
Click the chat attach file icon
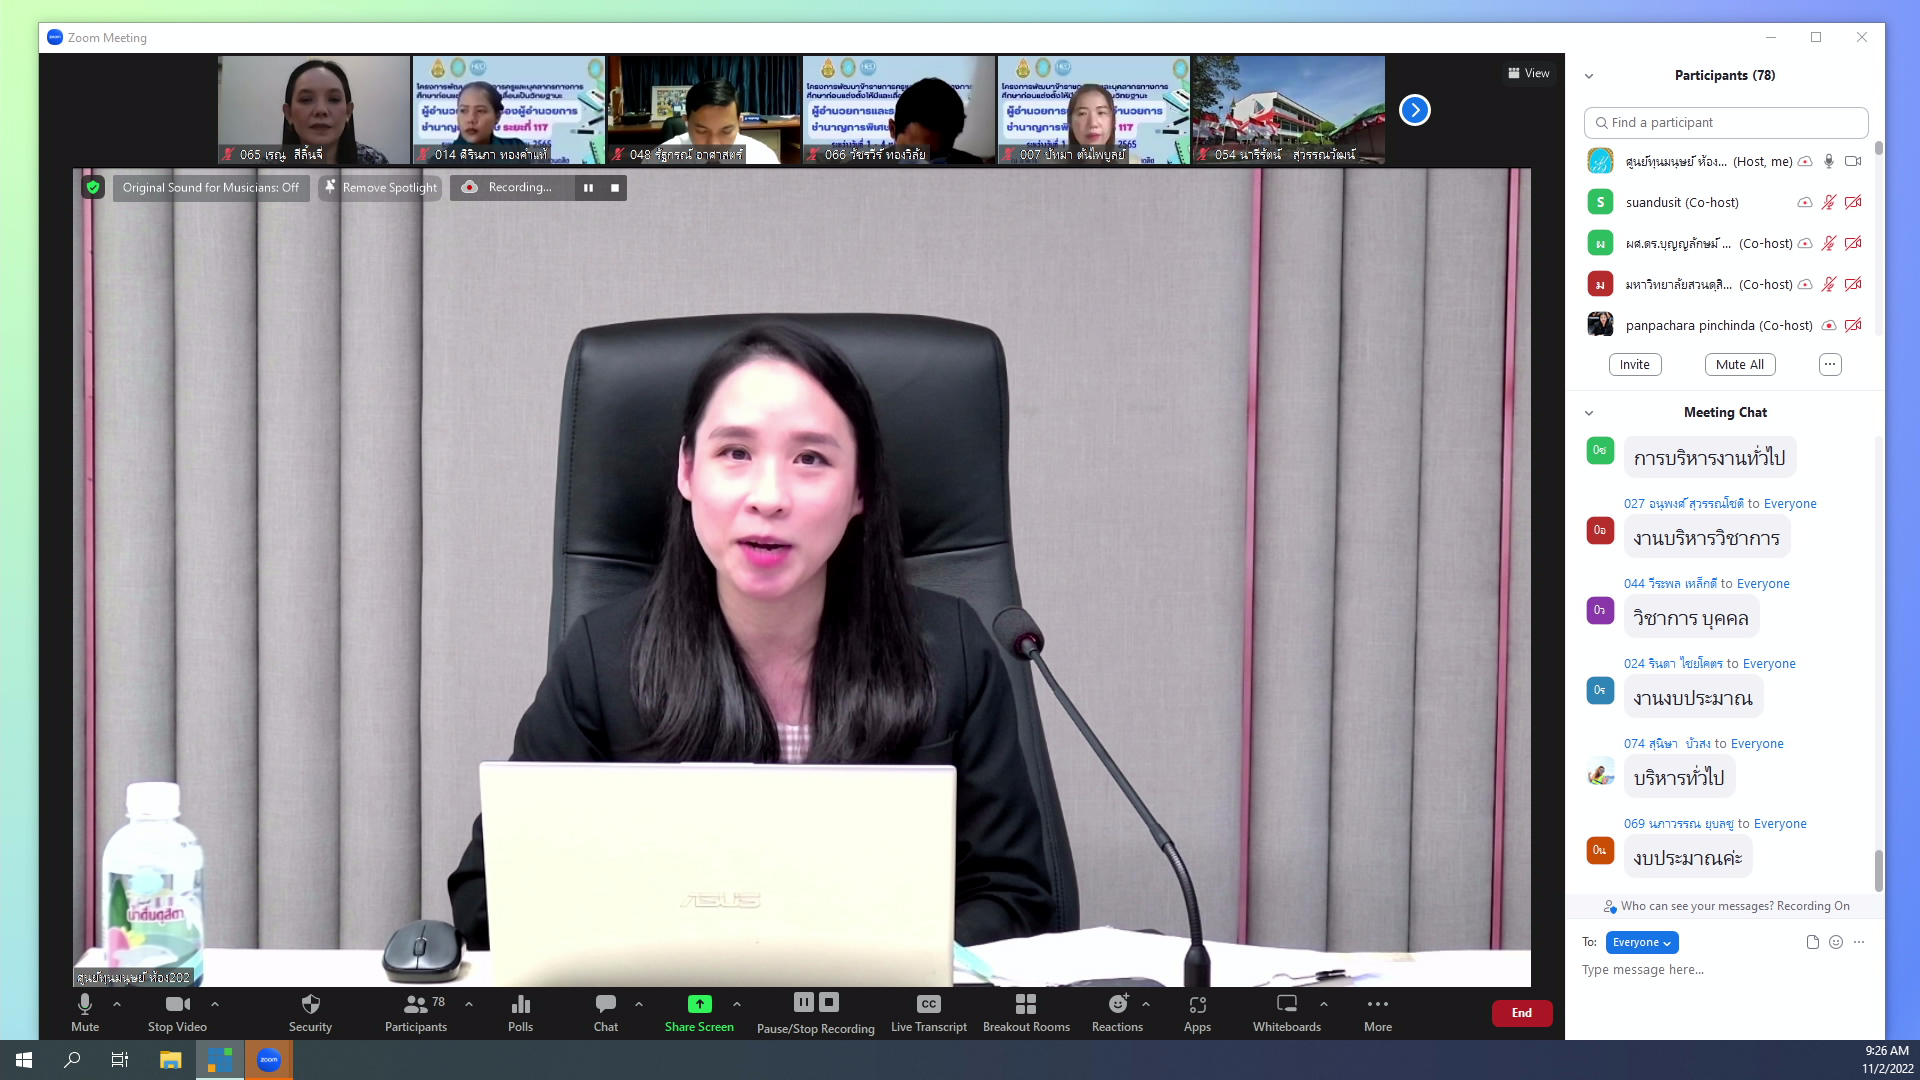pyautogui.click(x=1812, y=942)
